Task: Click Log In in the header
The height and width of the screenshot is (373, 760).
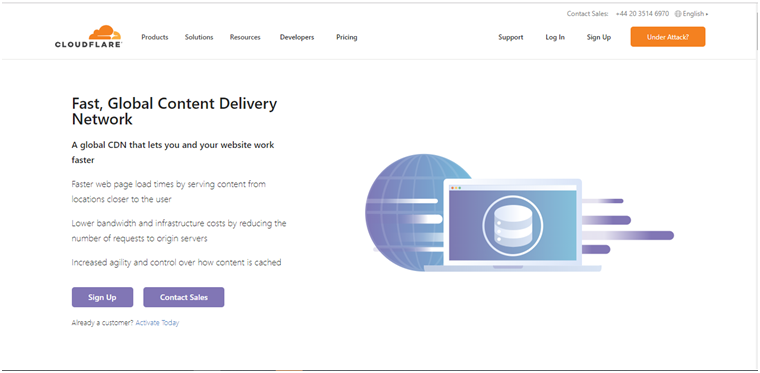Action: coord(555,37)
